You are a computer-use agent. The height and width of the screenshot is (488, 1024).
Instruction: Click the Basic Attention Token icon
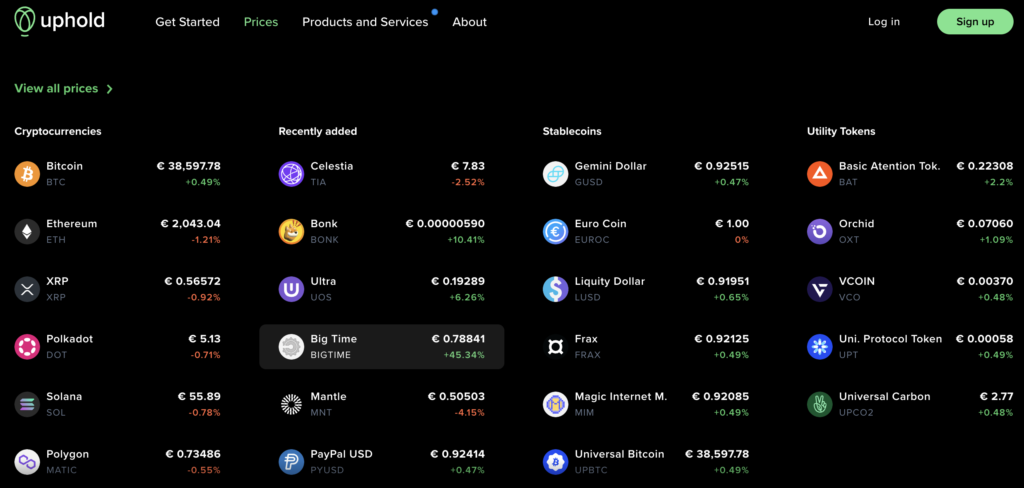tap(820, 174)
